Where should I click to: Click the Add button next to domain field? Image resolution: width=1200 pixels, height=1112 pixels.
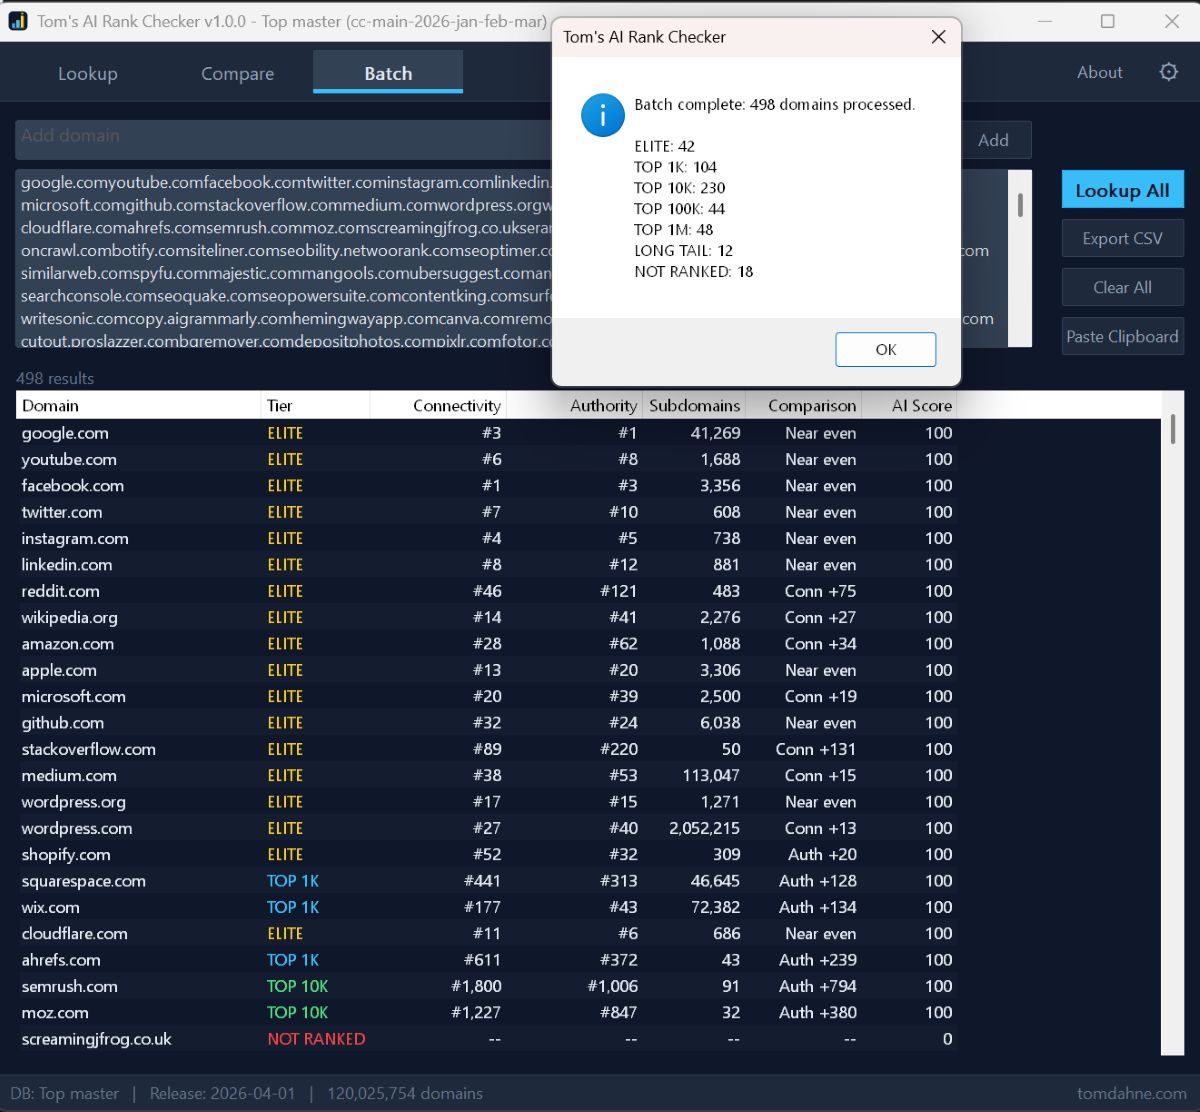pos(995,140)
